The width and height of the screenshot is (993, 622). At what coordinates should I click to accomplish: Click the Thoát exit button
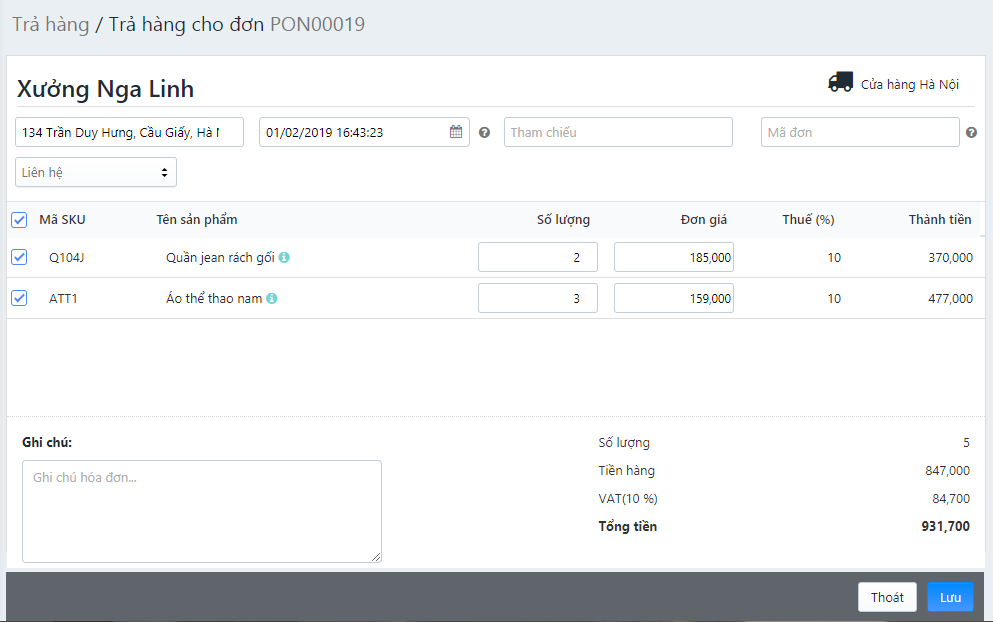point(887,597)
